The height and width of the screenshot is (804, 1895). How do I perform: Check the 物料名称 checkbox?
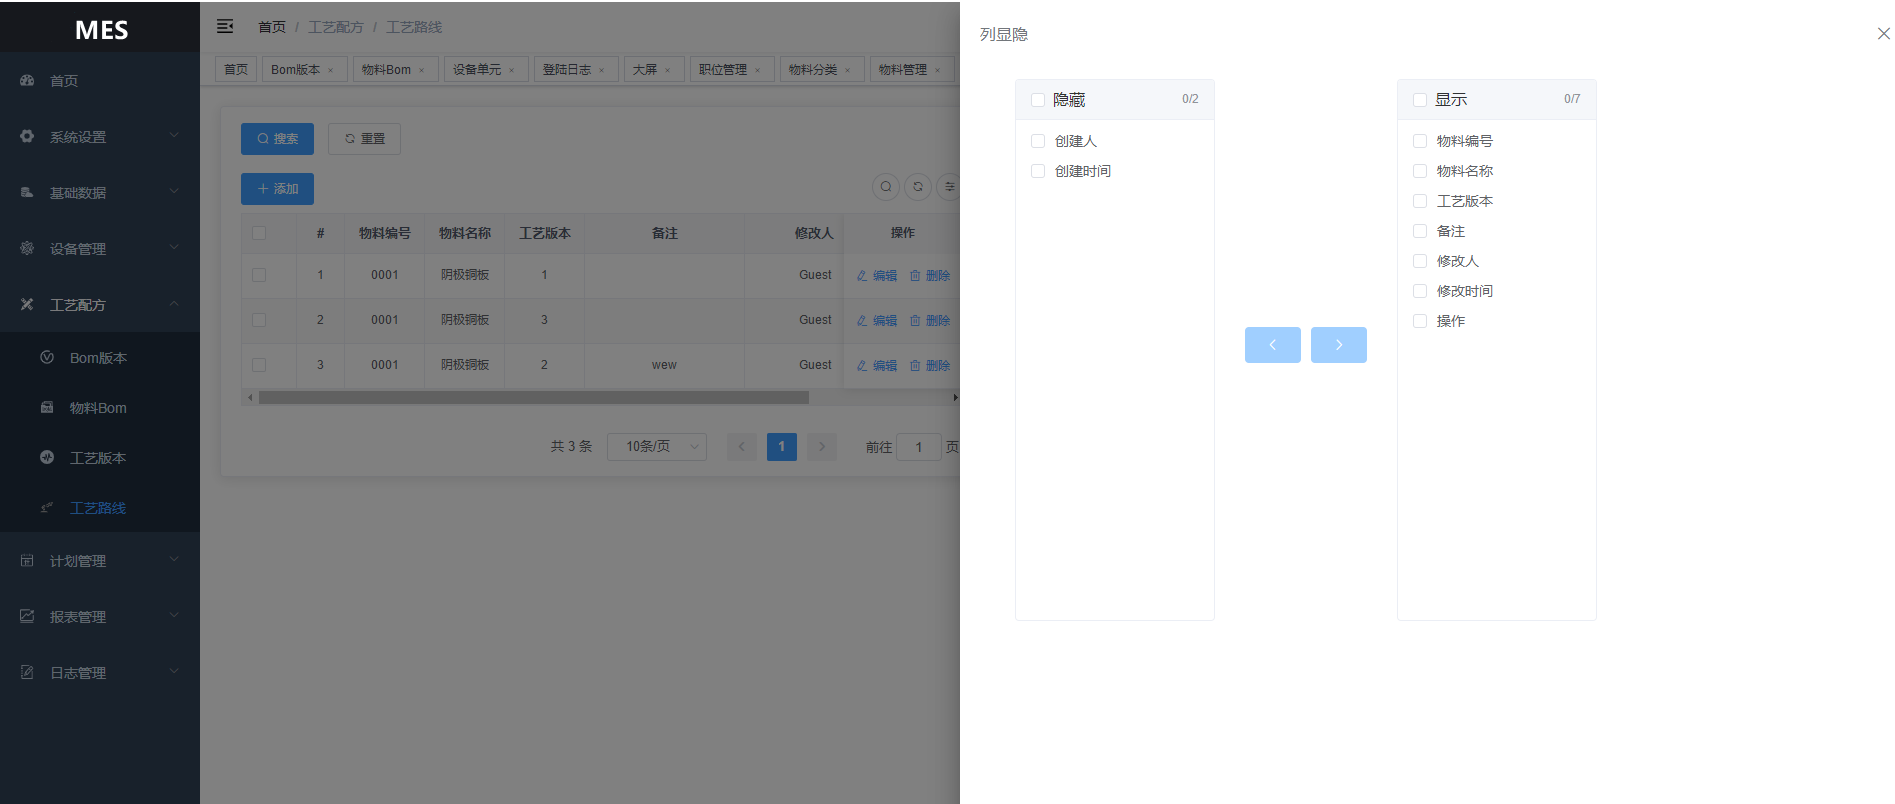[1420, 171]
